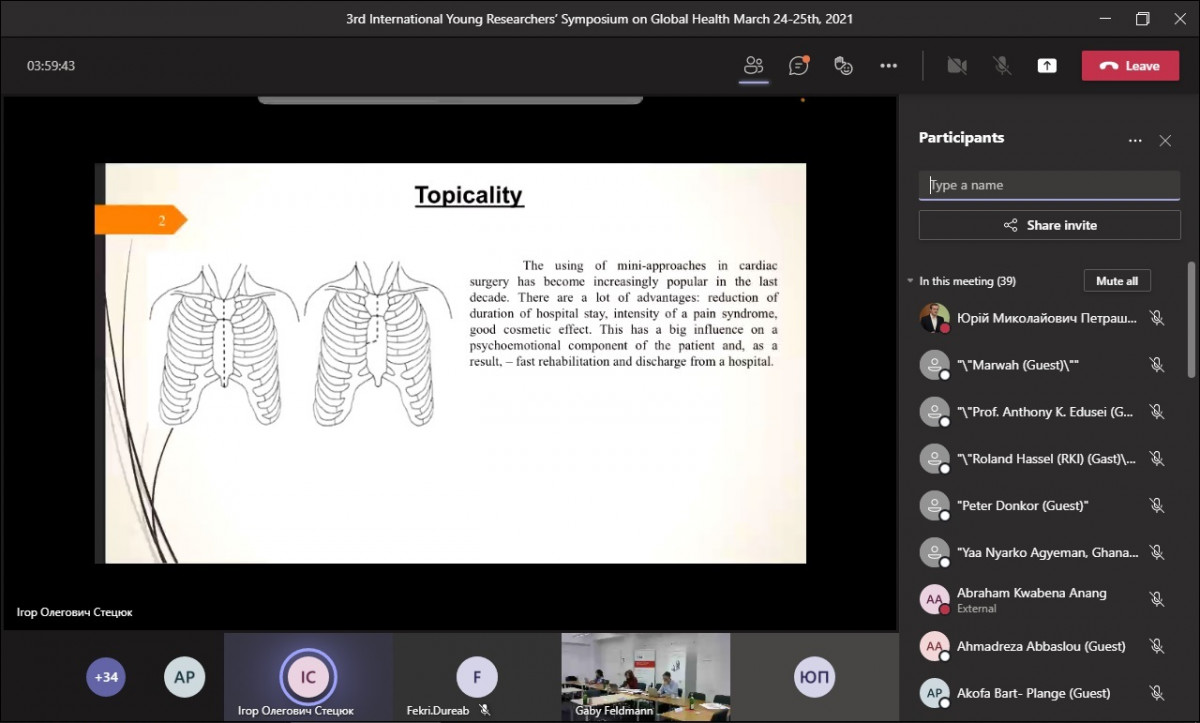
Task: Toggle the microphone mute button
Action: point(1001,66)
